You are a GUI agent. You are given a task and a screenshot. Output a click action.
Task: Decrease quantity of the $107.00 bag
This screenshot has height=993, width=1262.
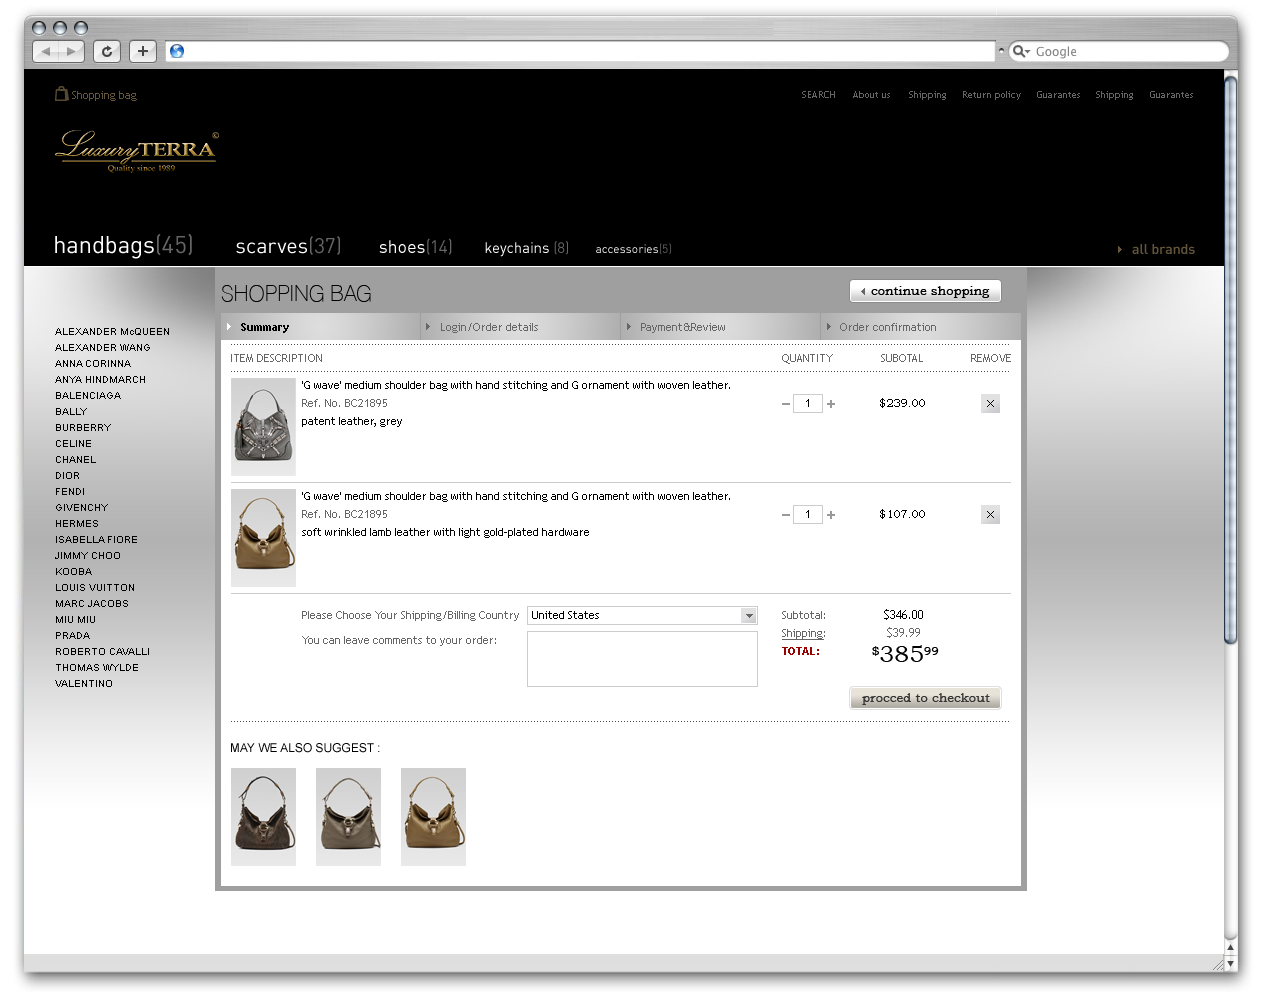pyautogui.click(x=785, y=515)
